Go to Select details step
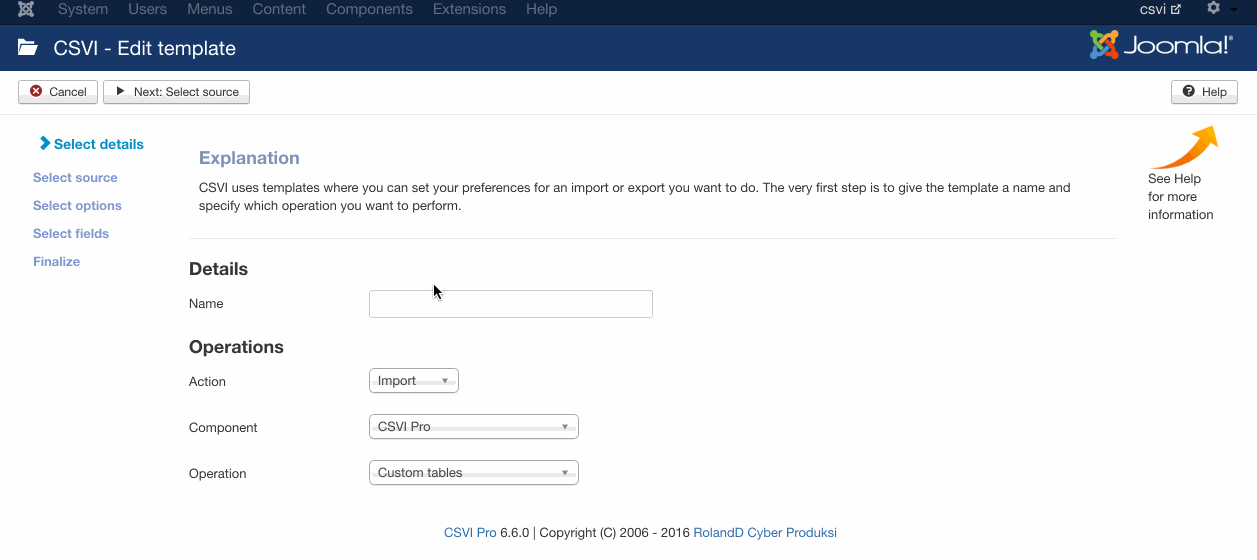Screen dimensions: 1257x560 pos(91,144)
